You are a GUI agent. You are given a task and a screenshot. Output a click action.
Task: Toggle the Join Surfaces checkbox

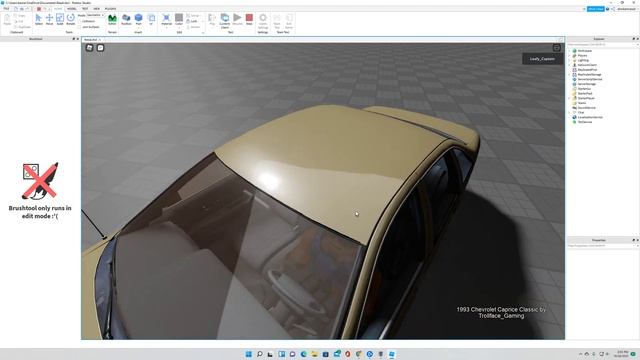[80, 27]
